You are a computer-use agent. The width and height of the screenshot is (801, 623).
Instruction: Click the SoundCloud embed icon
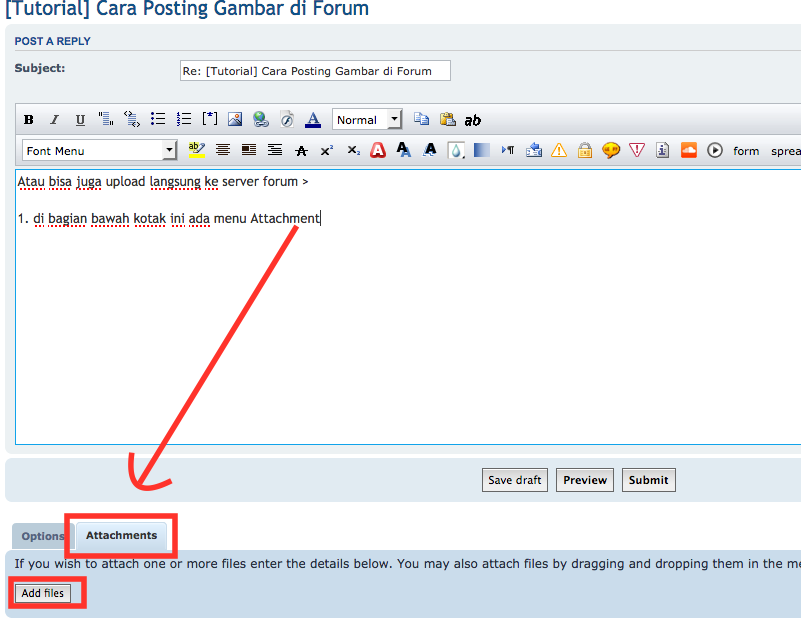pos(688,150)
